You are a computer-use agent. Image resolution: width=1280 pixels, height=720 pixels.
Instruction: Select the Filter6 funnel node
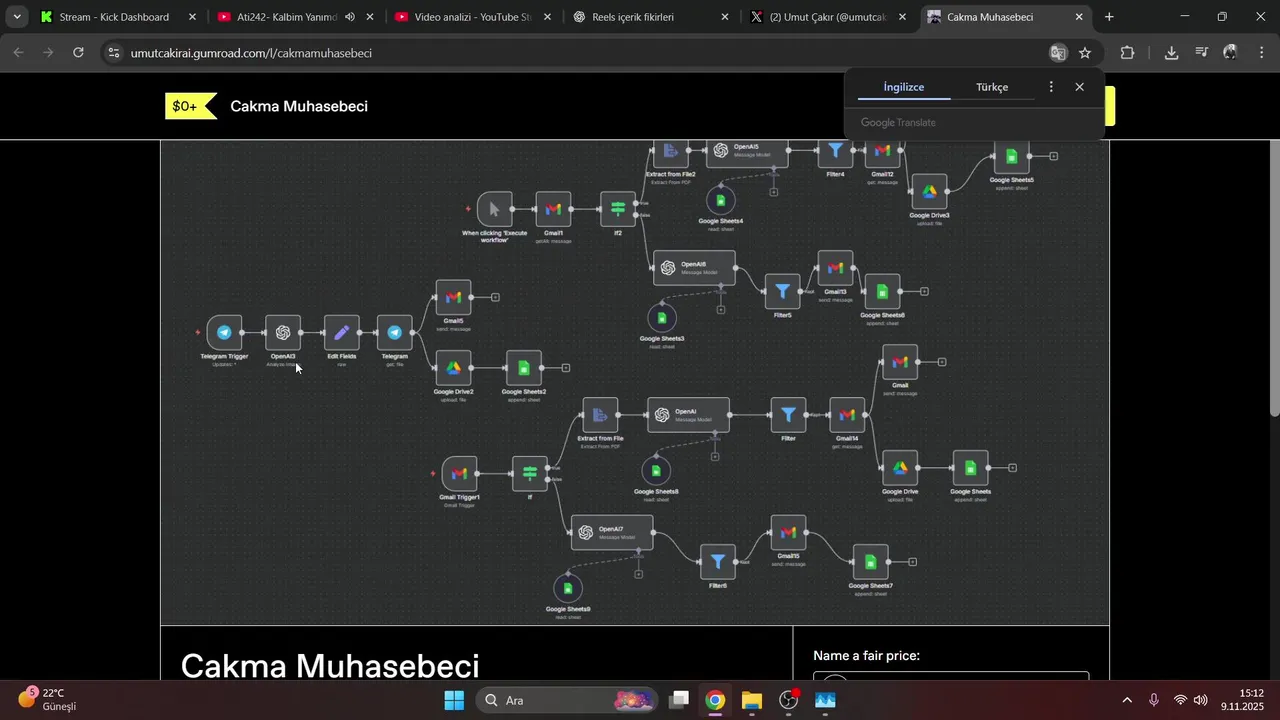click(717, 562)
